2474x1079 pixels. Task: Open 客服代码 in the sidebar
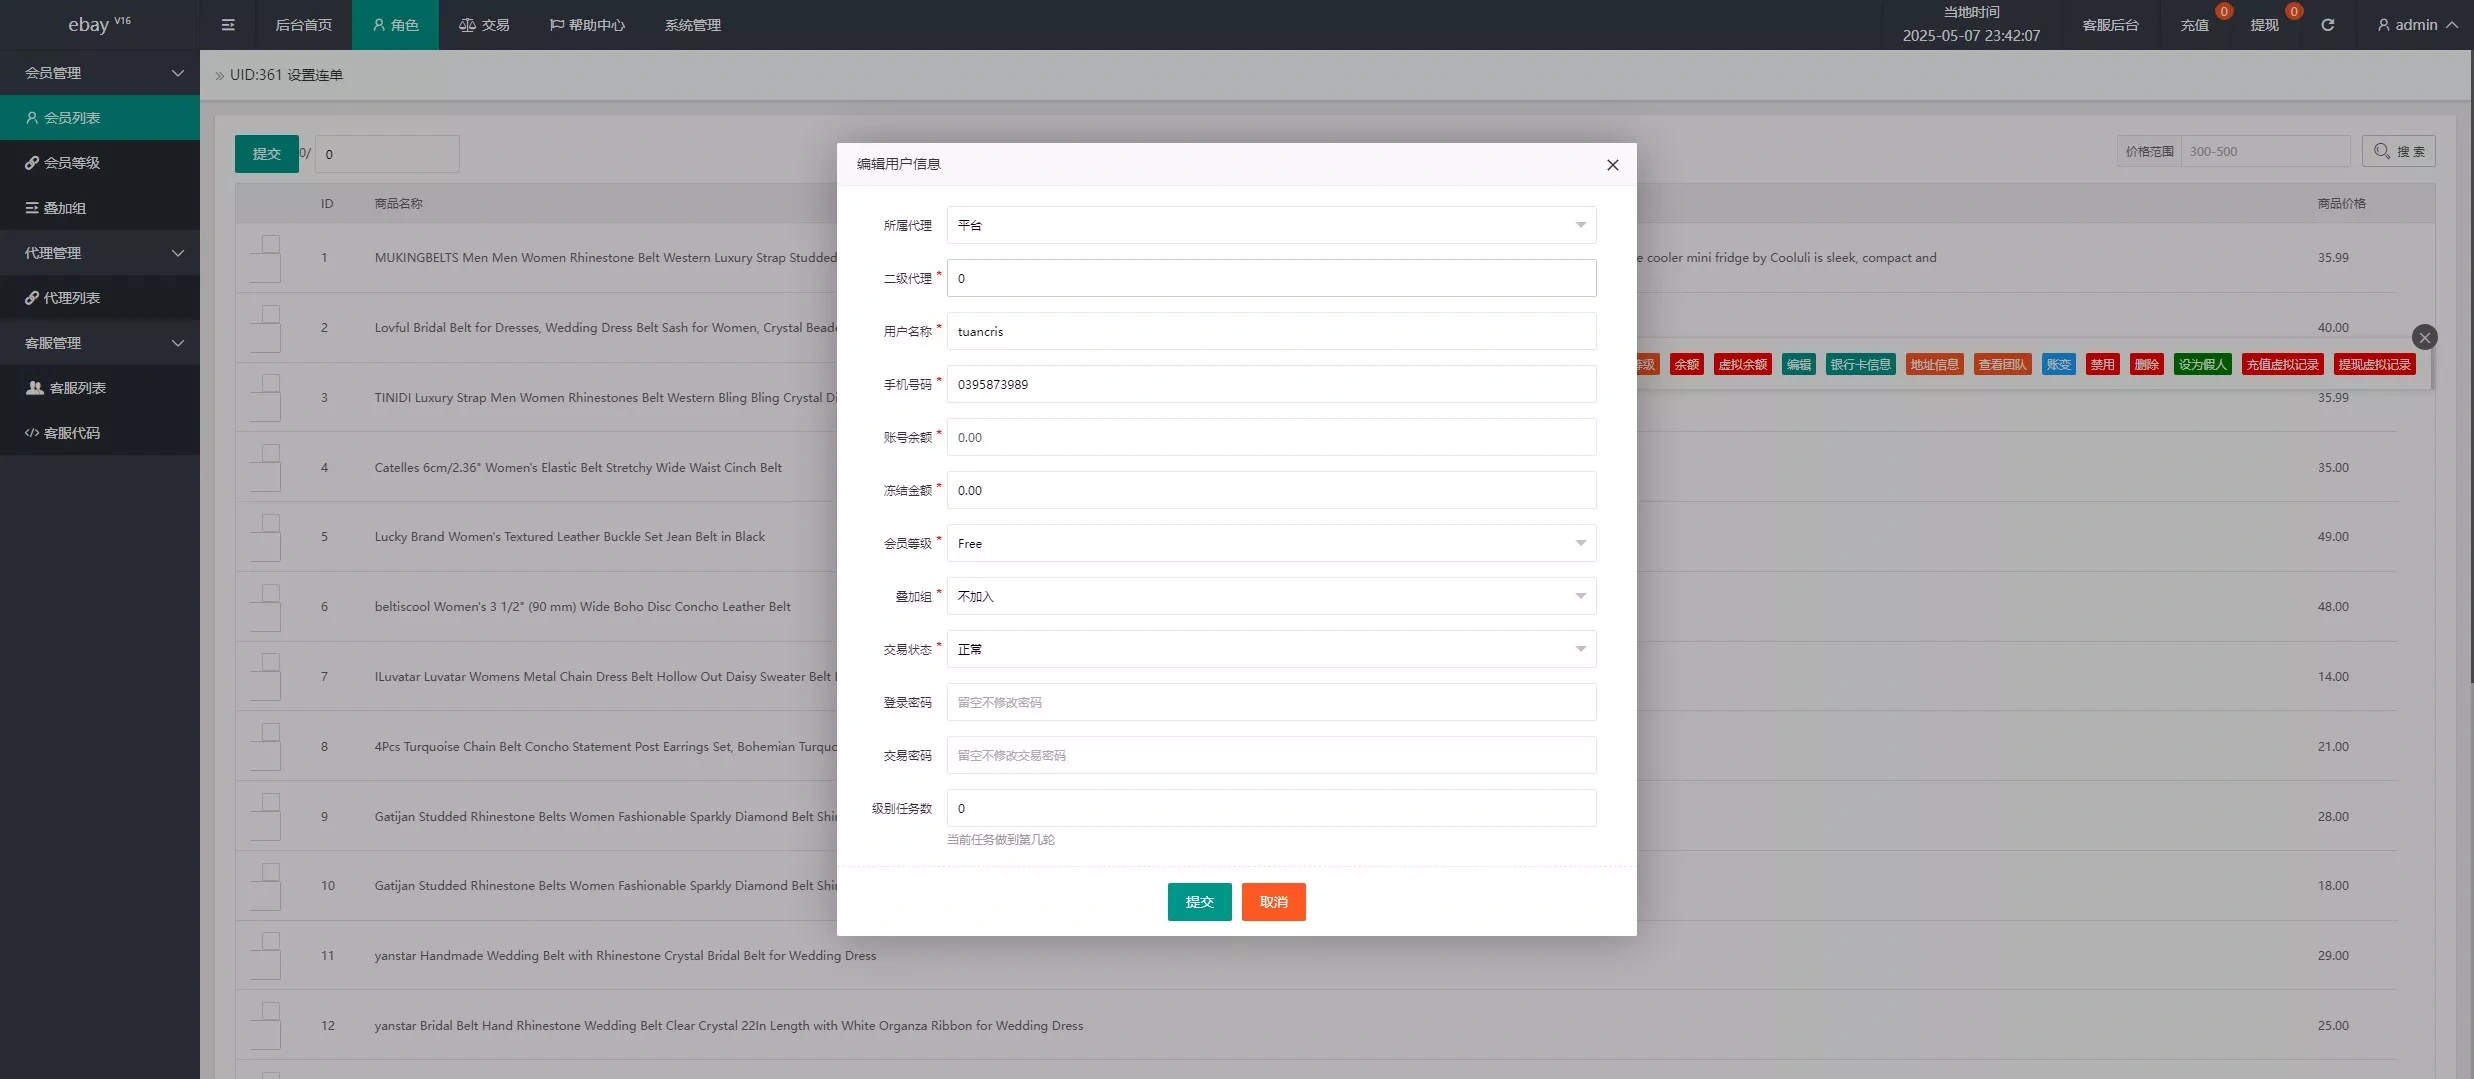click(72, 433)
